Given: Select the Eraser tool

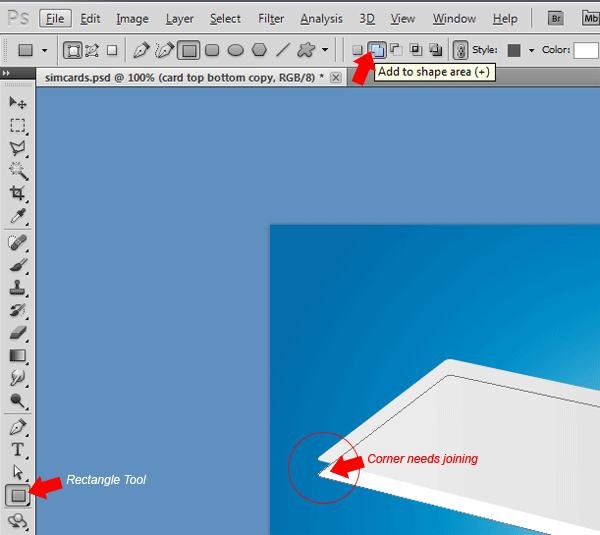Looking at the screenshot, I should (18, 333).
